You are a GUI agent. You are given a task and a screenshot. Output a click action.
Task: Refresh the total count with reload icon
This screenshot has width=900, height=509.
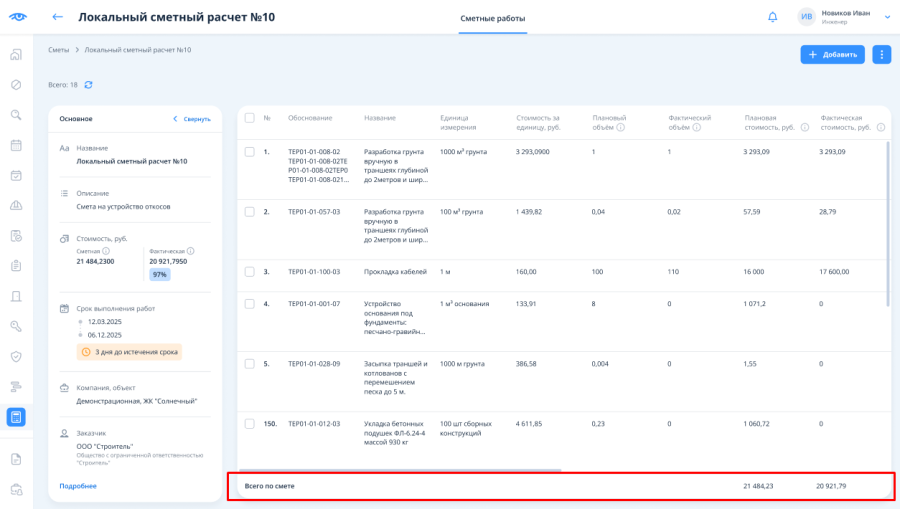click(x=88, y=85)
